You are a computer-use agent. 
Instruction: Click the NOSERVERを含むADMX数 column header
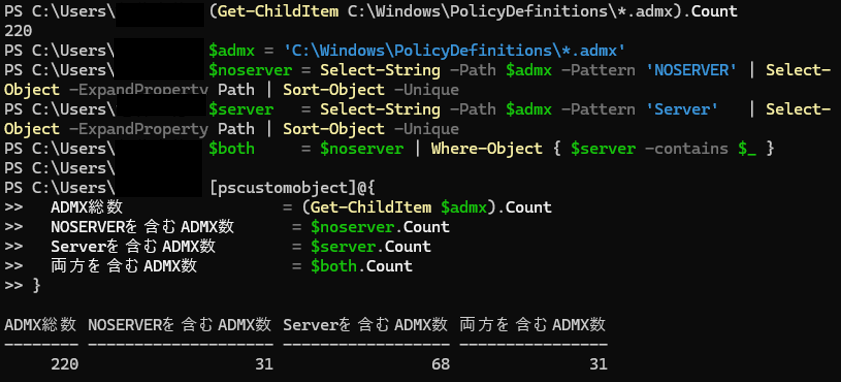(180, 325)
